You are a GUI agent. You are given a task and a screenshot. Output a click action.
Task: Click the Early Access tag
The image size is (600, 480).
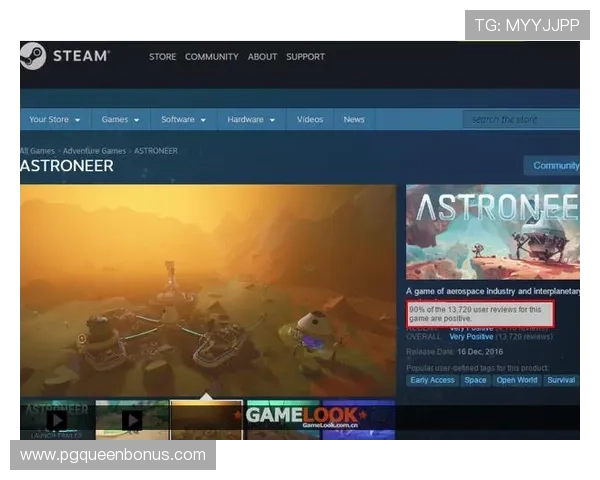(432, 380)
